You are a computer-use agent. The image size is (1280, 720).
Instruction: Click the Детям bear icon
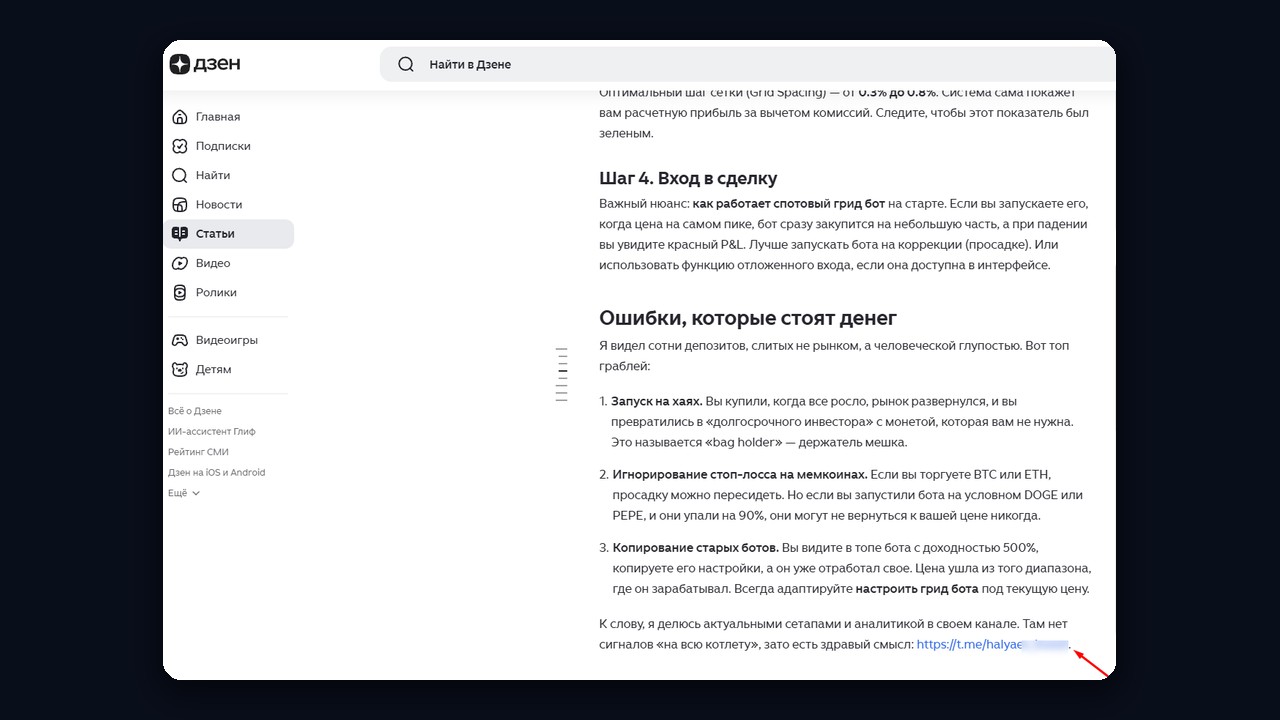point(180,369)
